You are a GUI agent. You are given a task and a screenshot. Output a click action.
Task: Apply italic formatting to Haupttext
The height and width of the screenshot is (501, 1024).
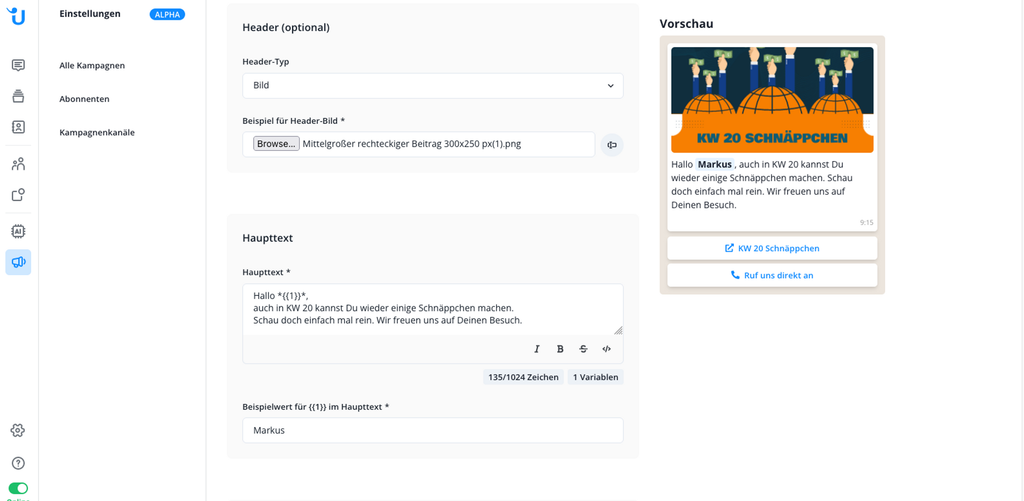[x=537, y=349]
